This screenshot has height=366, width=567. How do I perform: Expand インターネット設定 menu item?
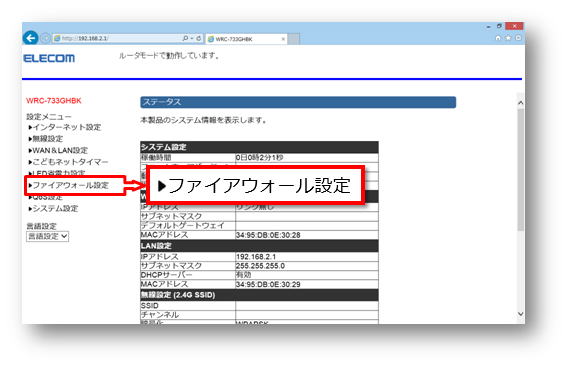click(x=65, y=127)
